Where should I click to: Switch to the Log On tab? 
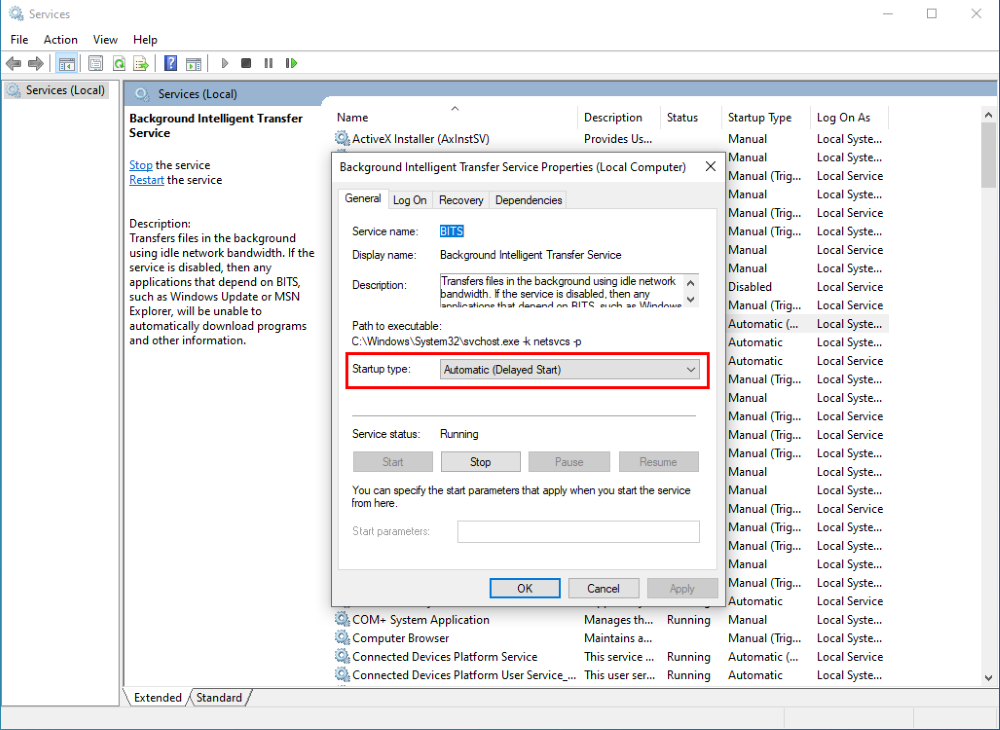pyautogui.click(x=409, y=200)
